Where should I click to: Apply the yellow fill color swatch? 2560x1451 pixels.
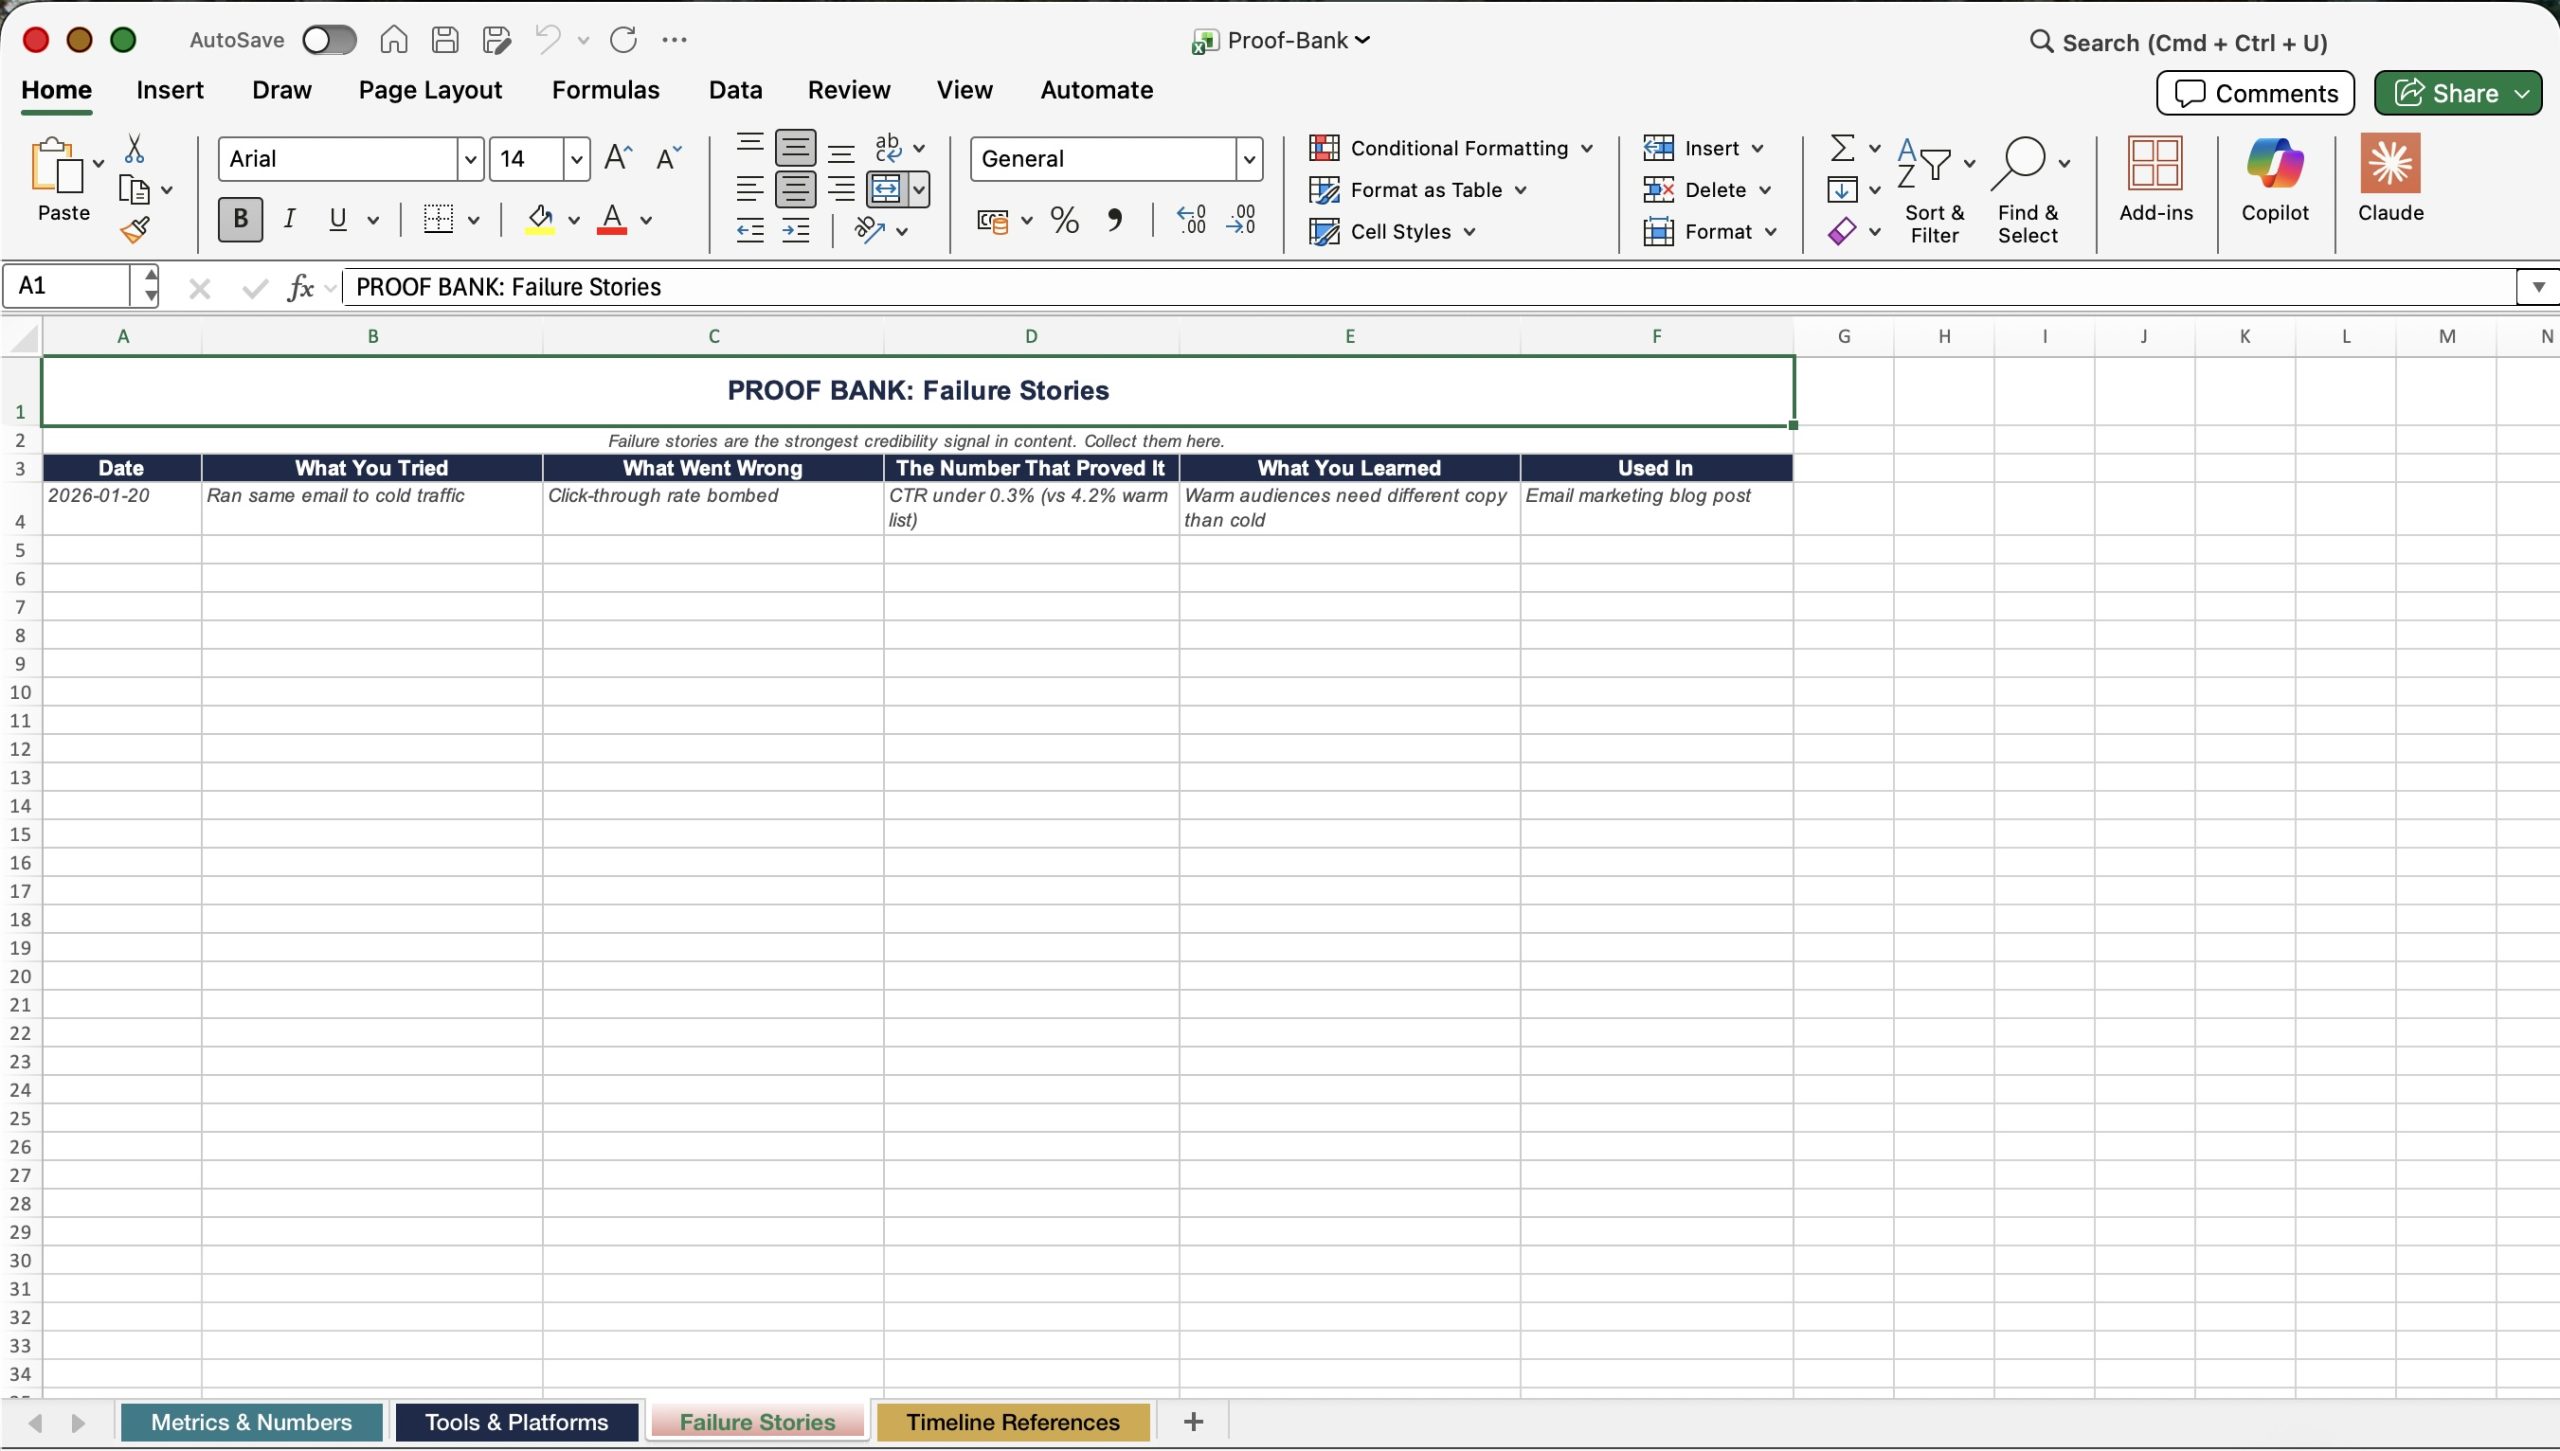(540, 220)
